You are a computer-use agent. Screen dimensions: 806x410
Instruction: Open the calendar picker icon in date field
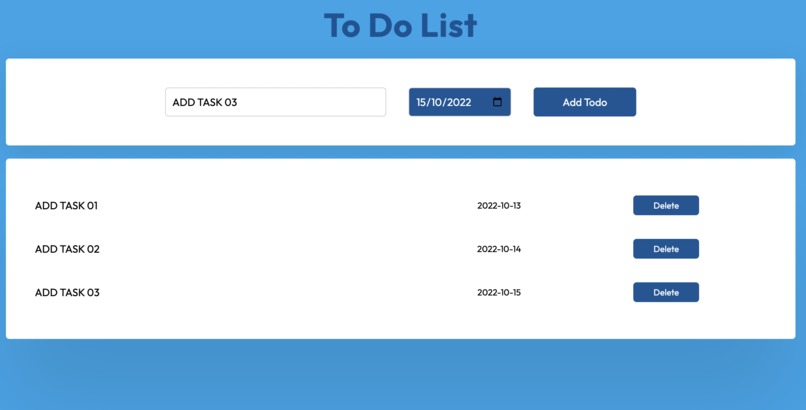pyautogui.click(x=497, y=102)
